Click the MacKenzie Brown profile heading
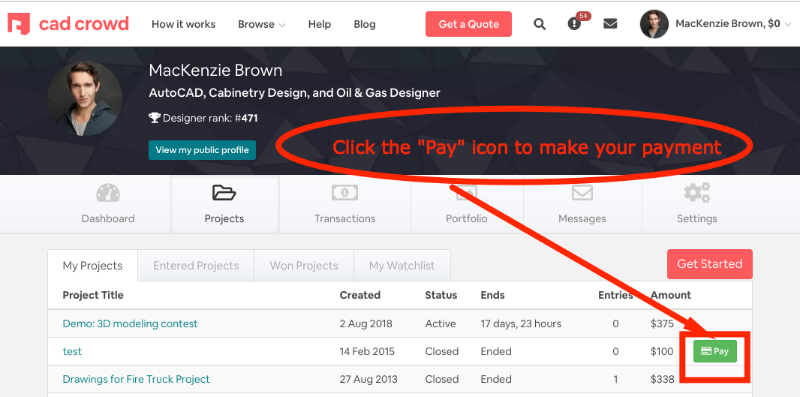The width and height of the screenshot is (800, 397). (215, 70)
